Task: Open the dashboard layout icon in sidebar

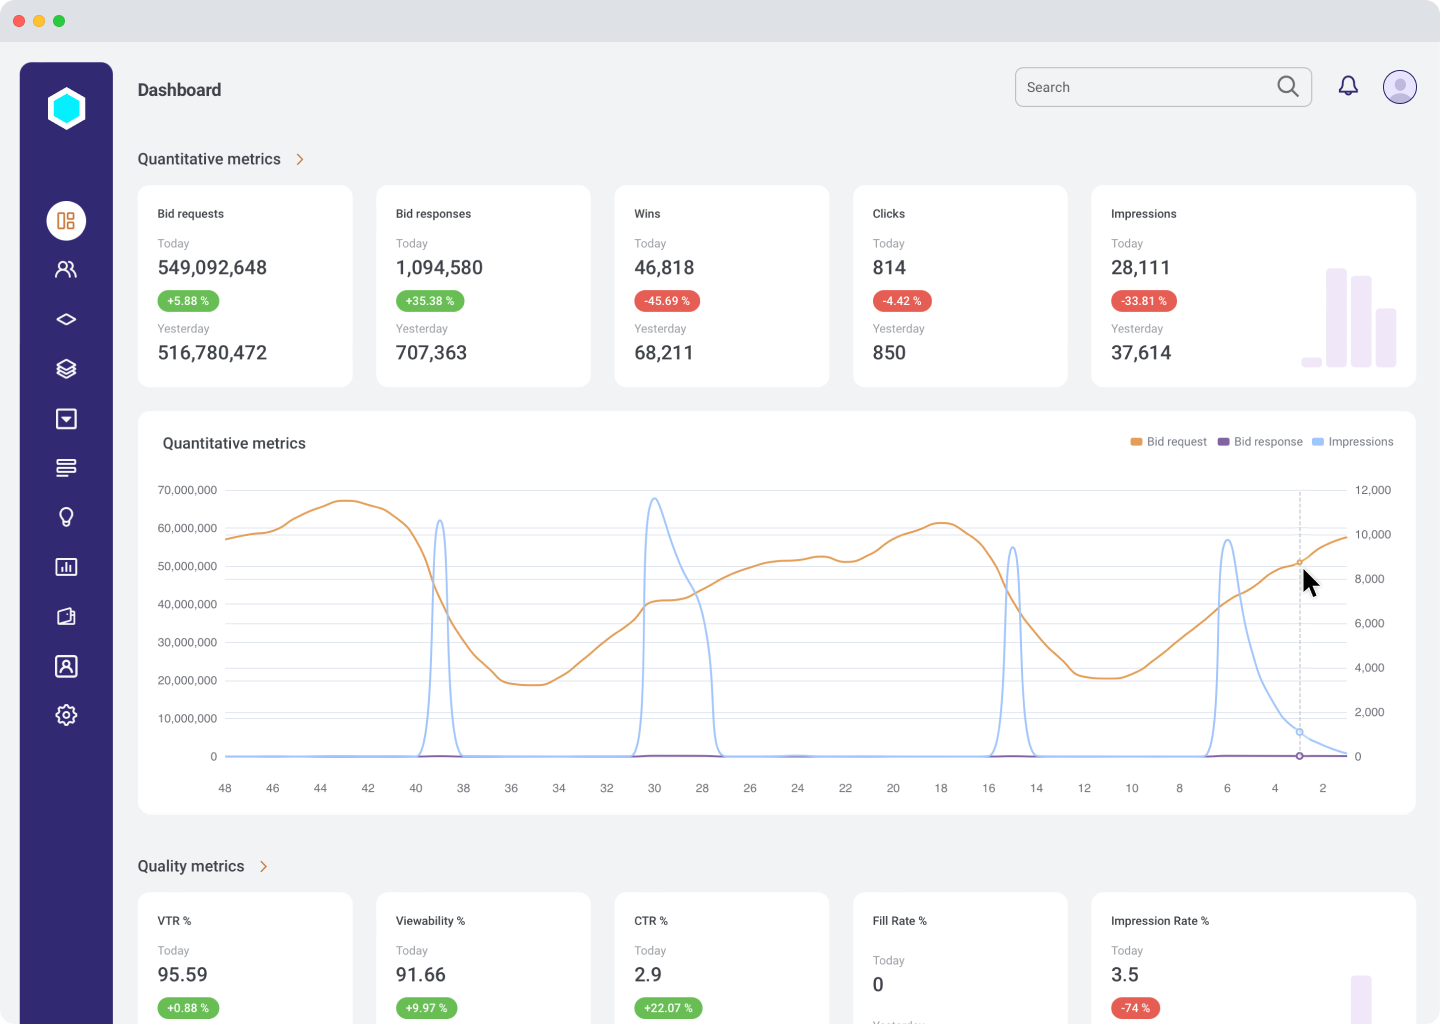Action: 66,221
